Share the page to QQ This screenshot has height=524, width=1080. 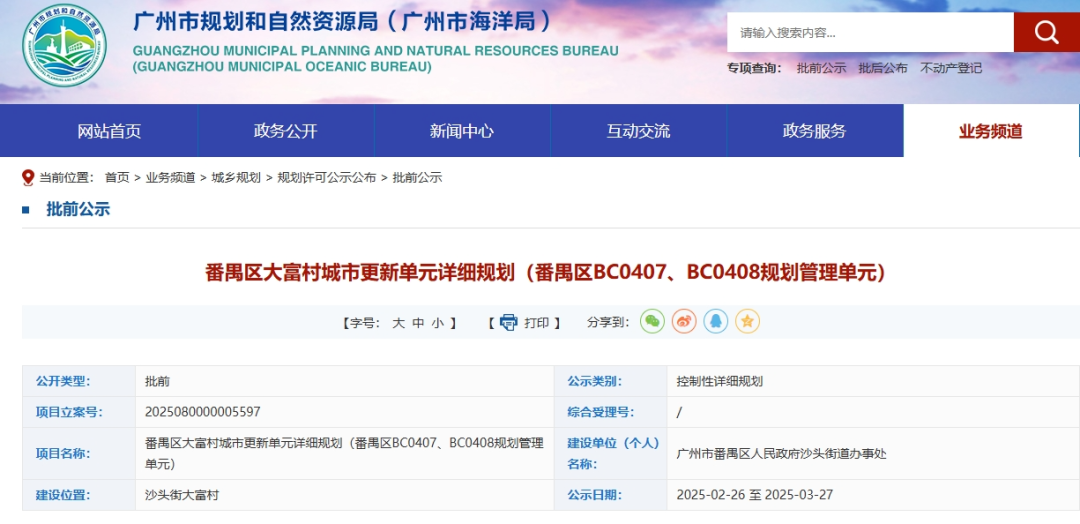click(716, 321)
